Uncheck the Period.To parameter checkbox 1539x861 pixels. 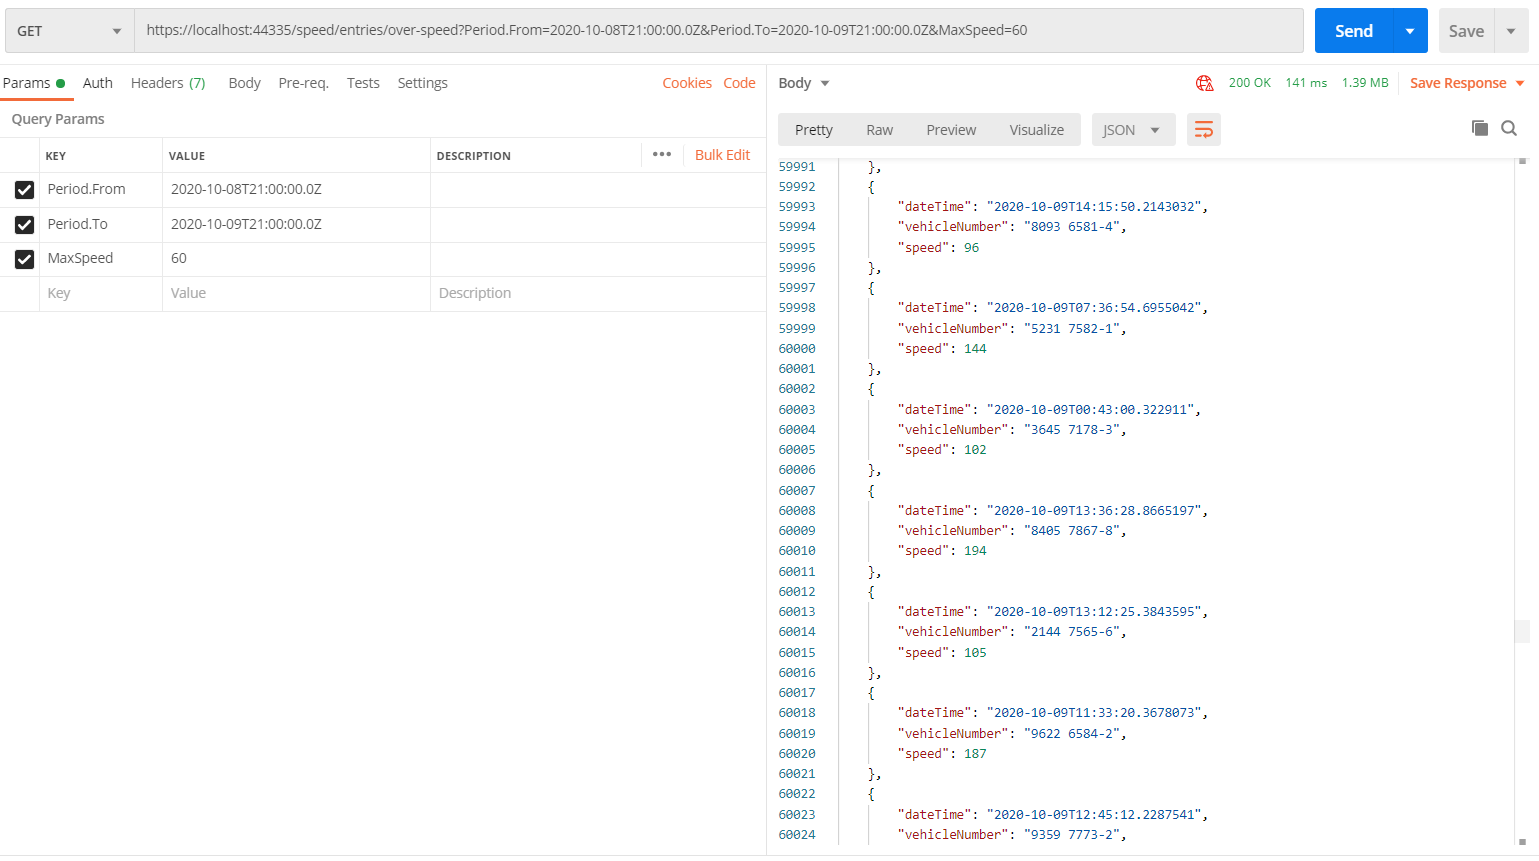pos(25,225)
